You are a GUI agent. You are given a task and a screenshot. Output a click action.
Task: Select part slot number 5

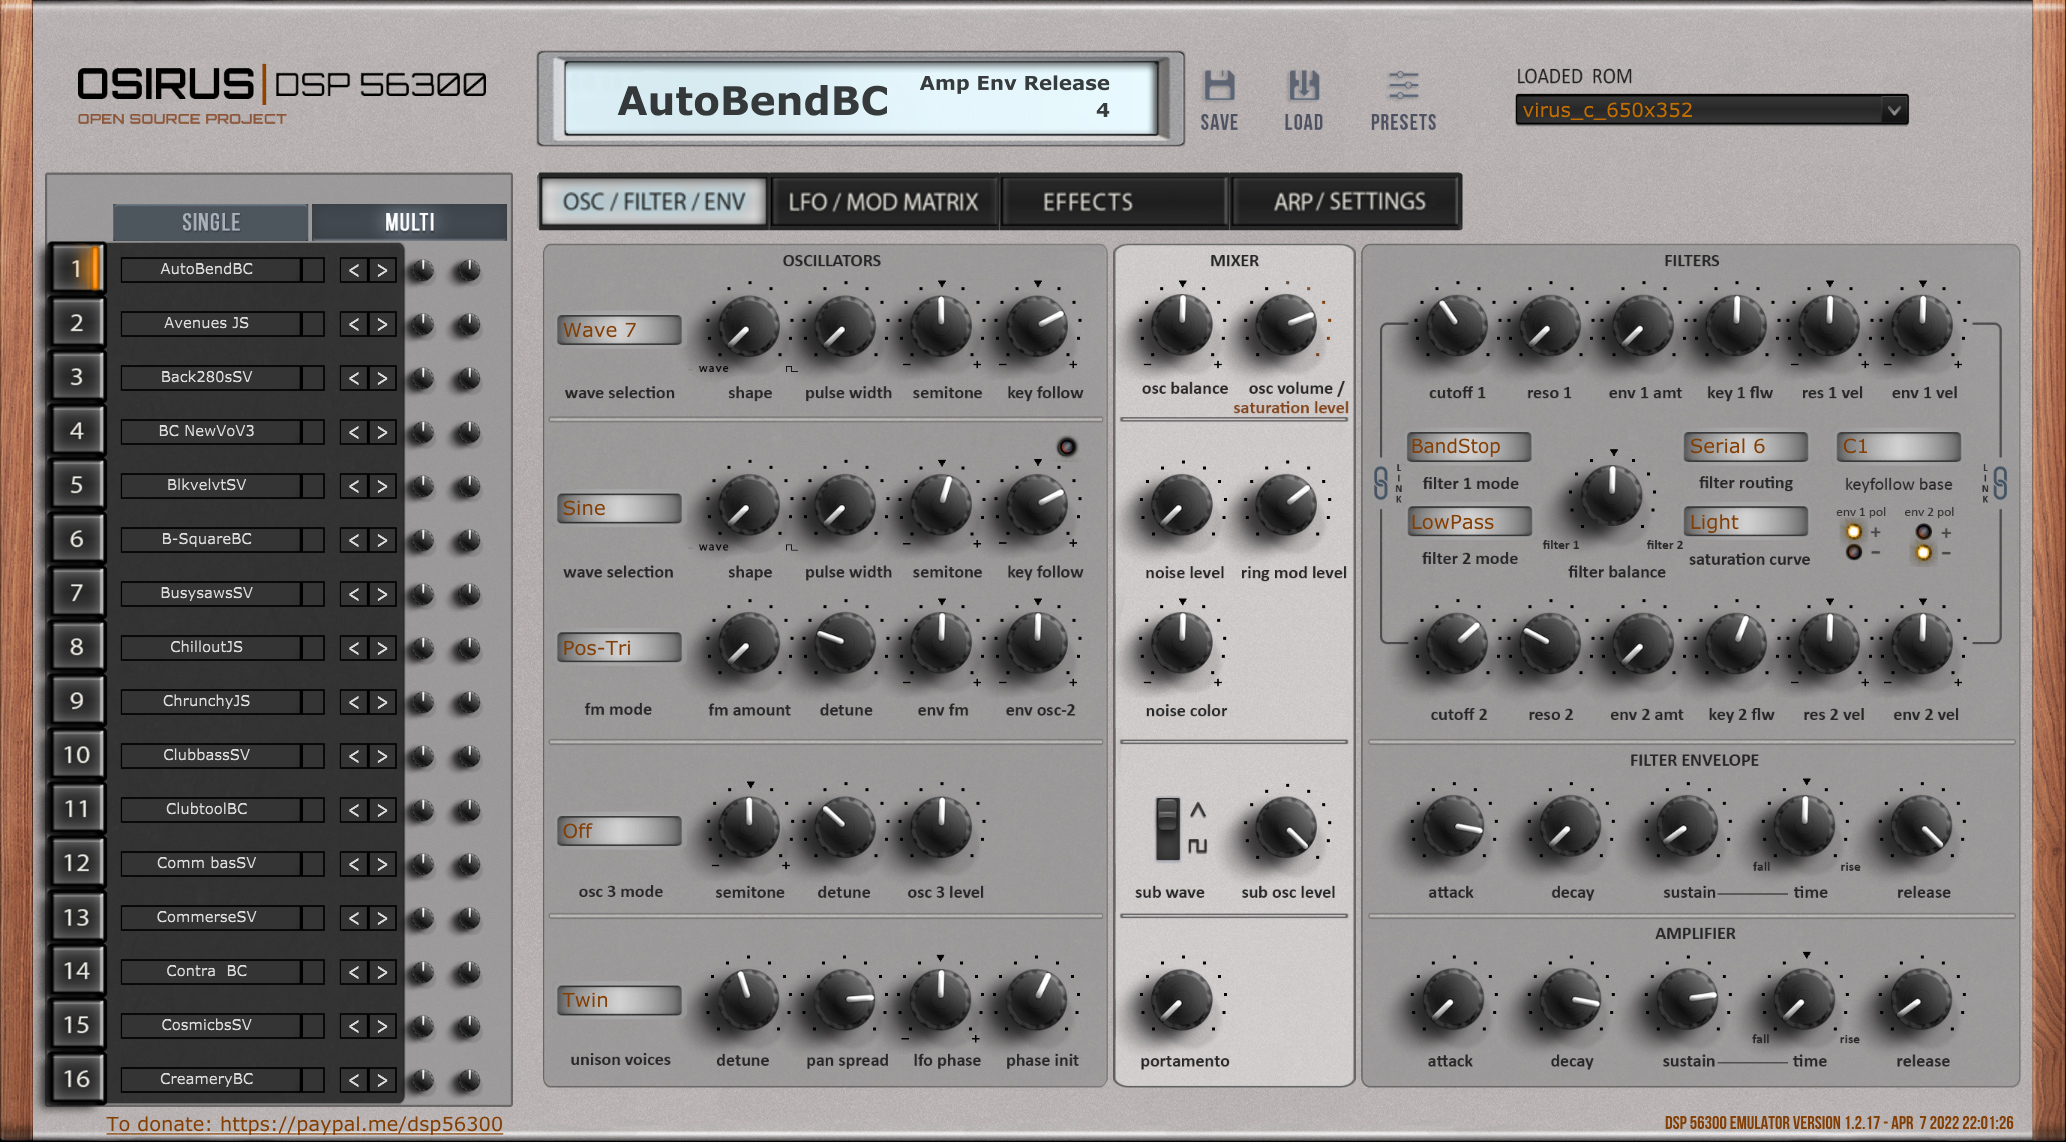pos(76,485)
